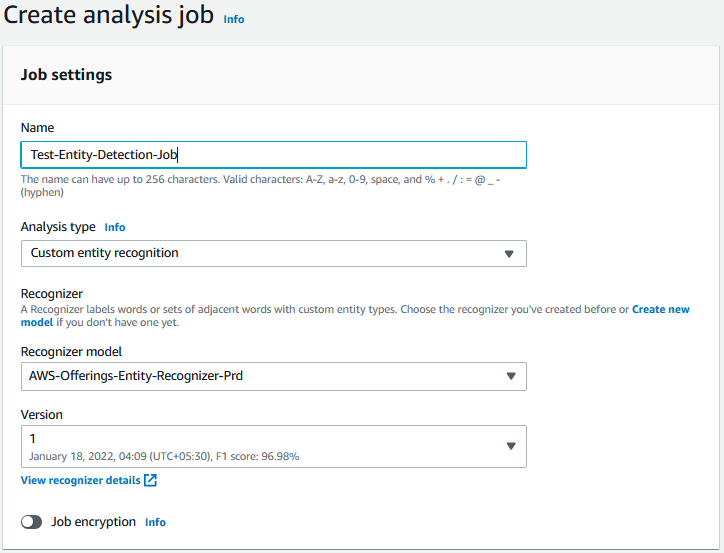Focus the Name field containing Test-Entity-Detection-Job
Screen dimensions: 724x553
273,155
